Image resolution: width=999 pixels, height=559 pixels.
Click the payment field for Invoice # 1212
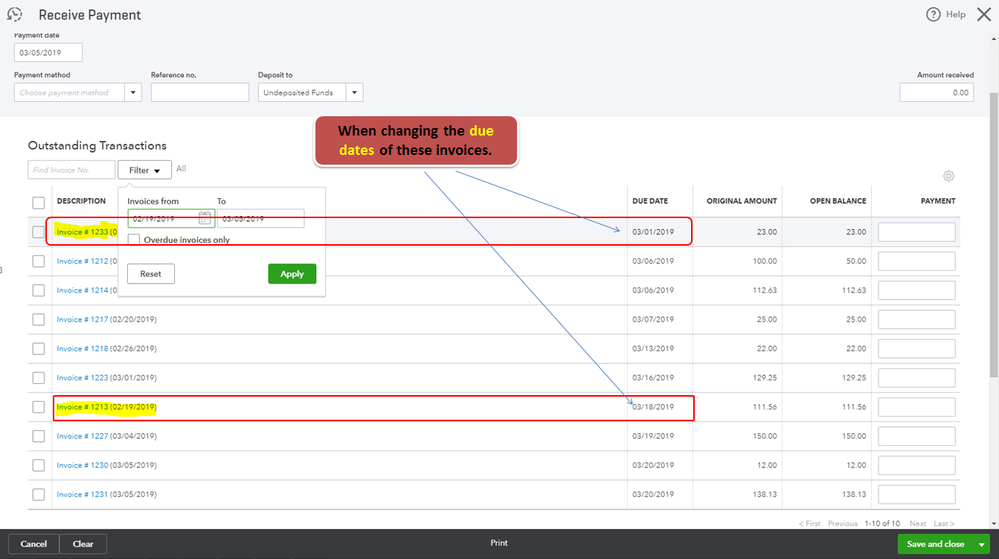[x=916, y=261]
